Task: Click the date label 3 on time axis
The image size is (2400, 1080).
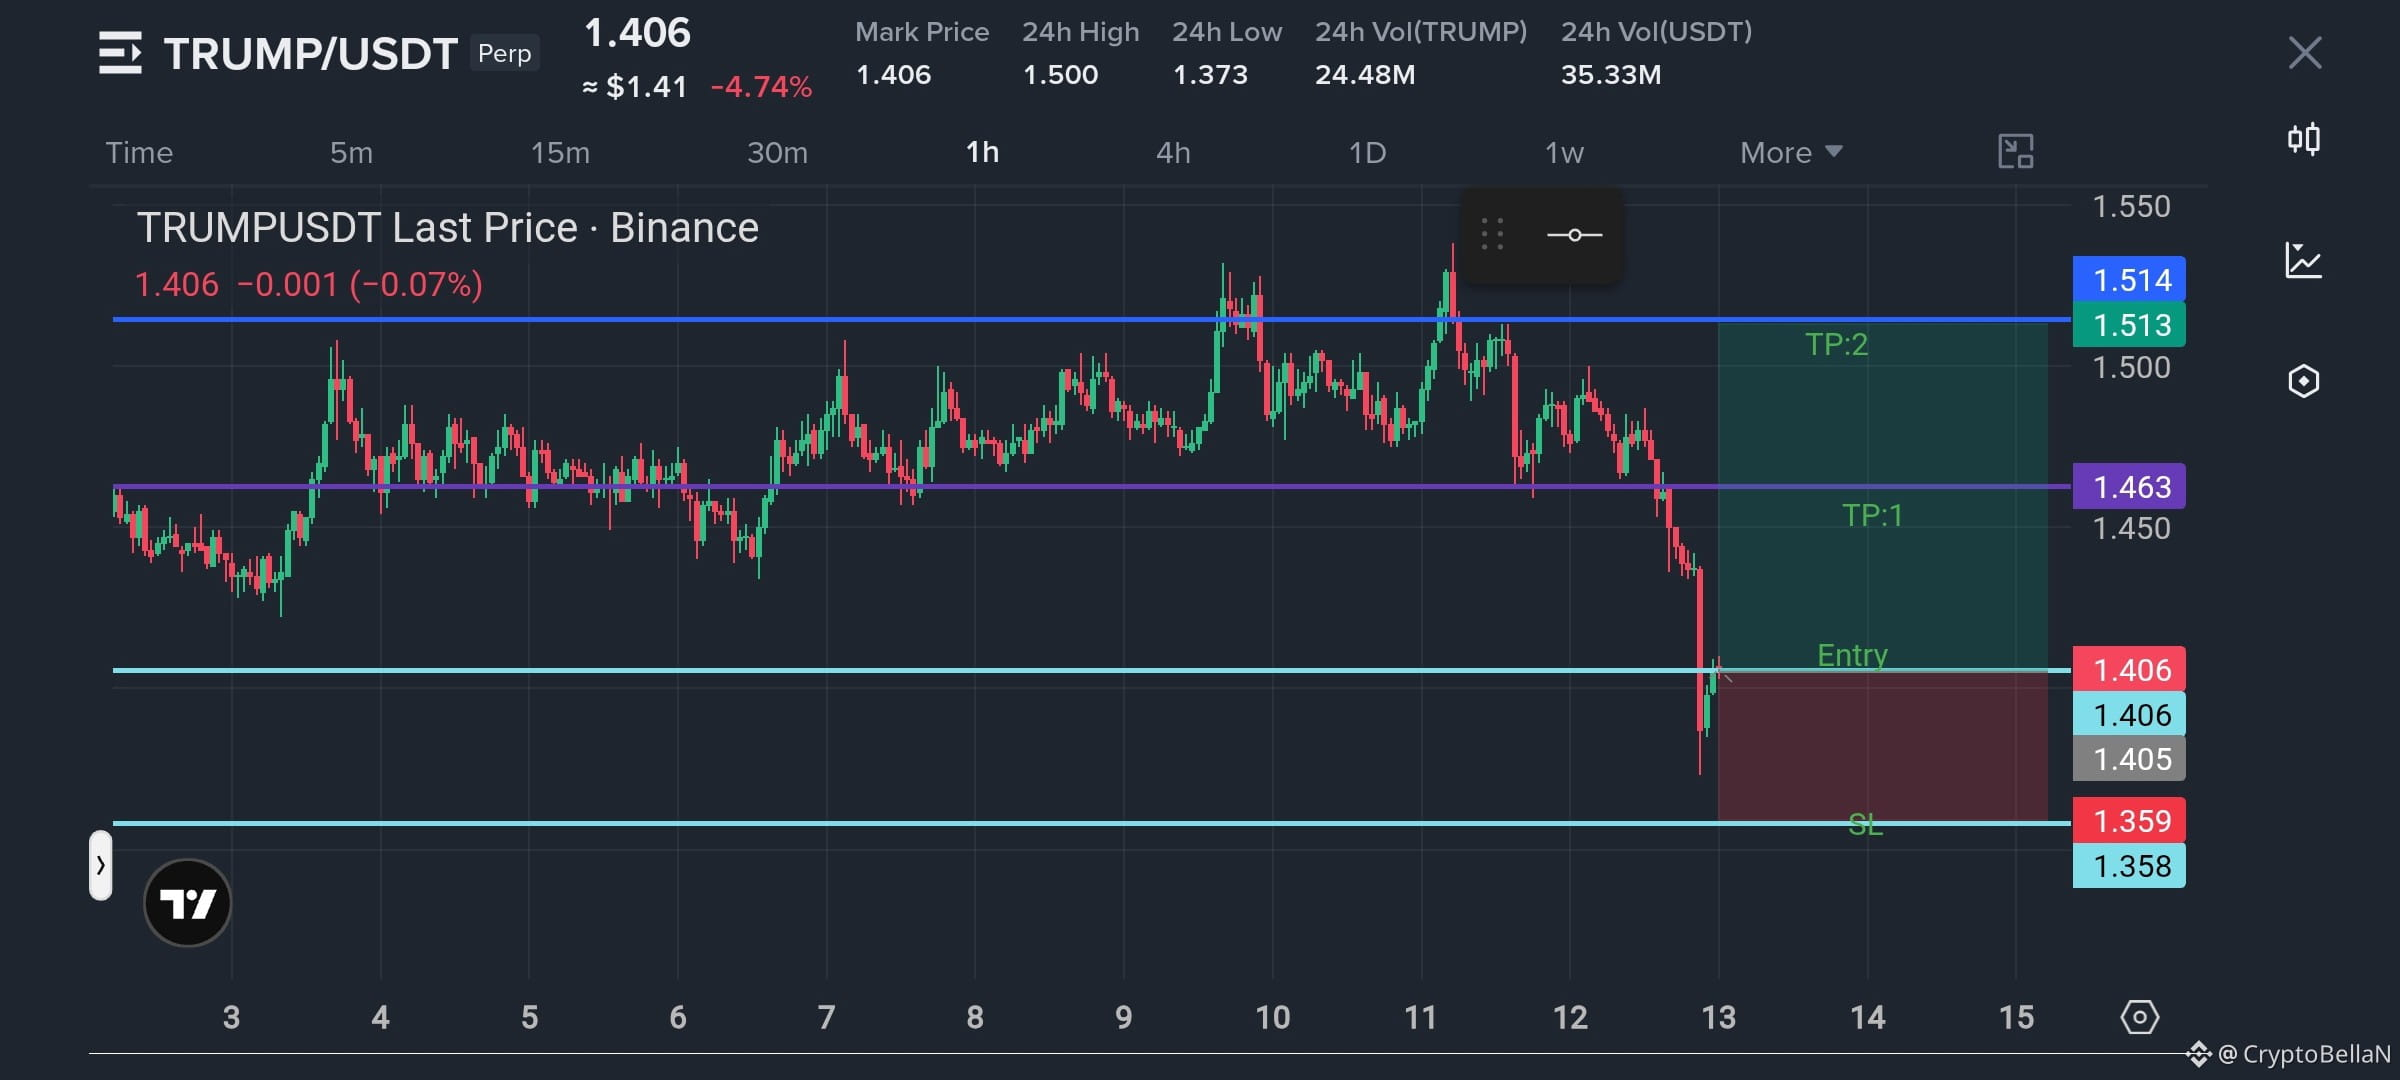Action: pos(231,1018)
